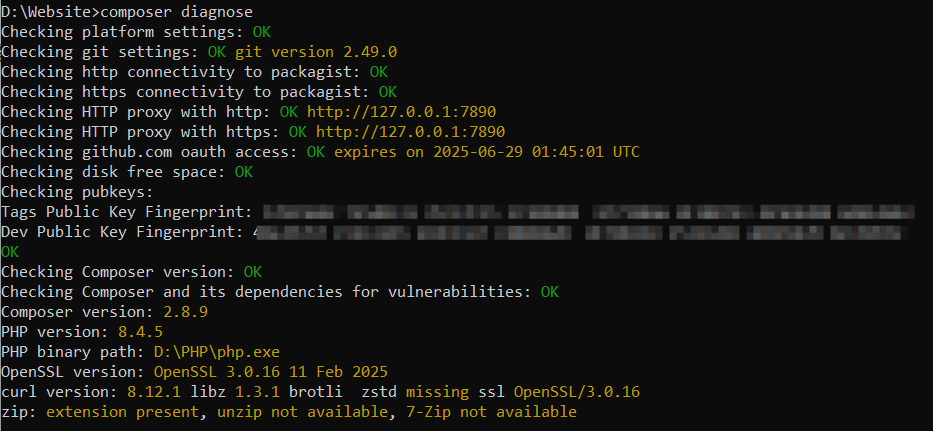Click the curl version 8.12.1 value
933x431 pixels.
[x=154, y=392]
